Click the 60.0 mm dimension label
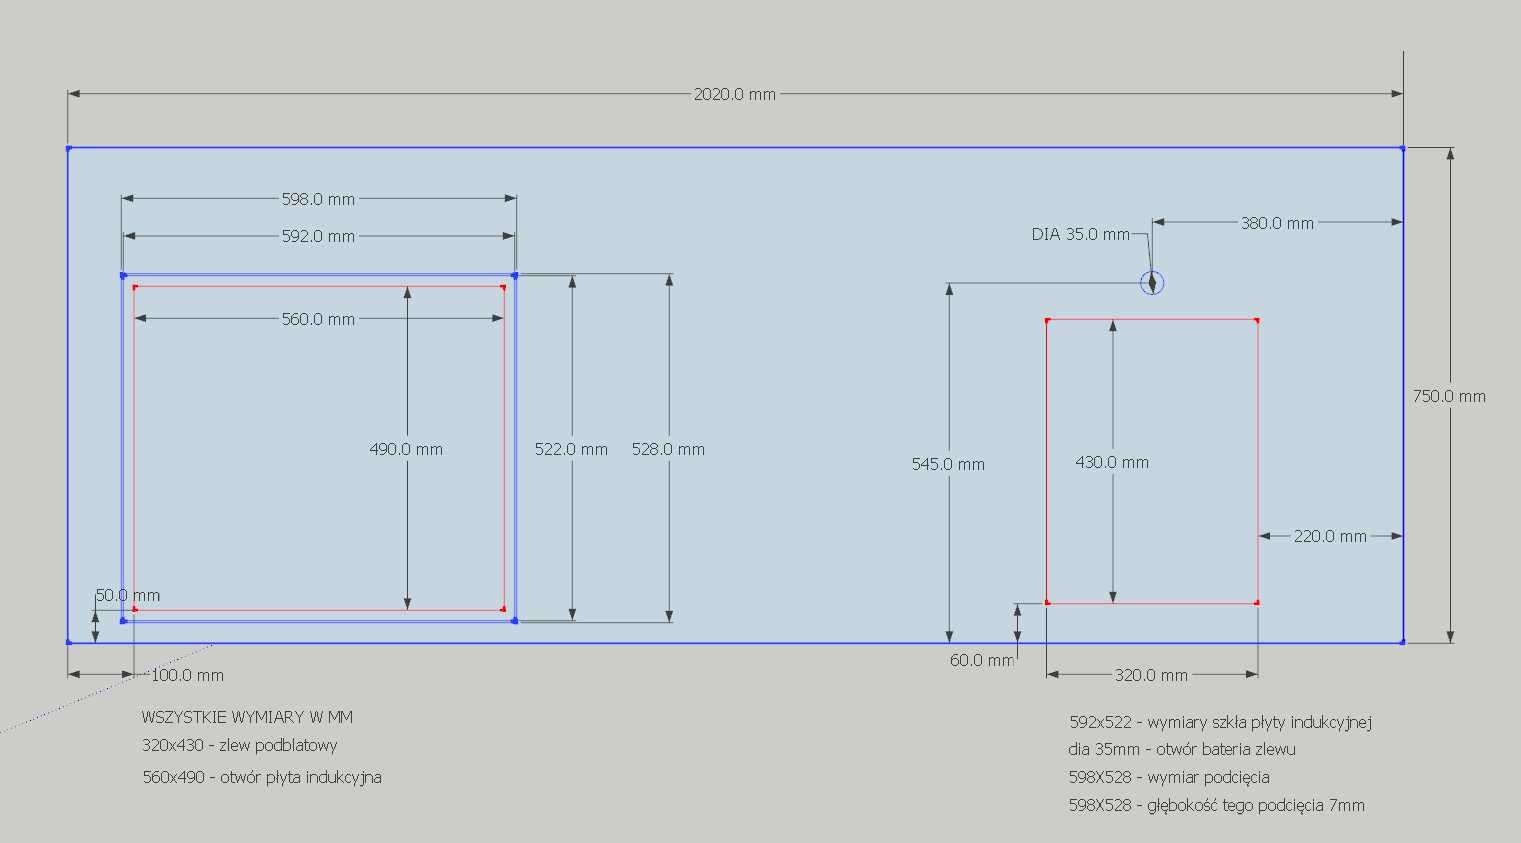Image resolution: width=1521 pixels, height=843 pixels. pos(982,660)
